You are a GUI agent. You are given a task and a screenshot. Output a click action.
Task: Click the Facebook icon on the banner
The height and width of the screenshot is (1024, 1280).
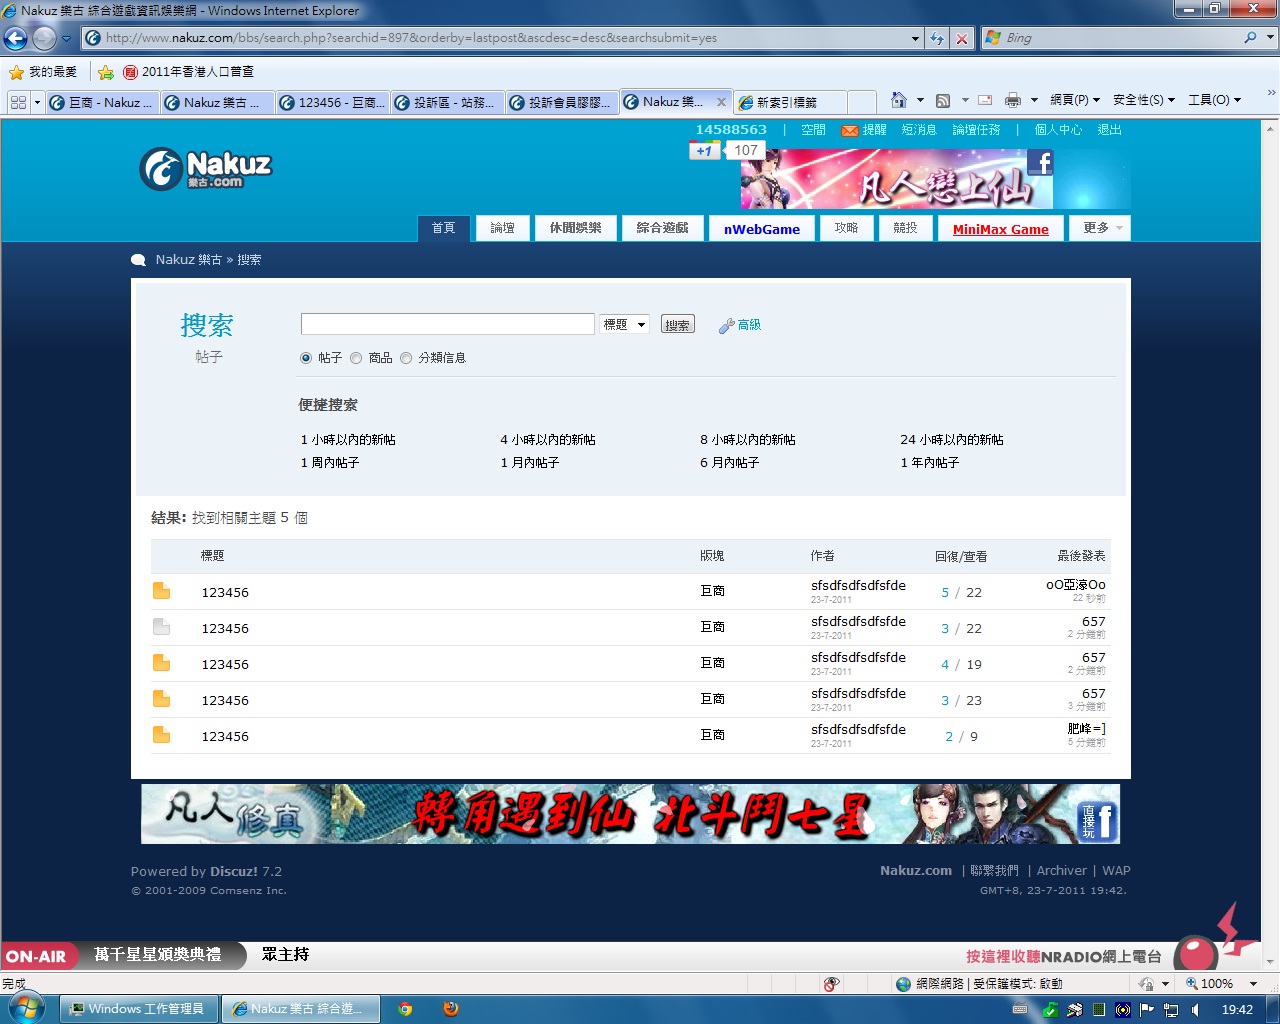[x=1040, y=163]
